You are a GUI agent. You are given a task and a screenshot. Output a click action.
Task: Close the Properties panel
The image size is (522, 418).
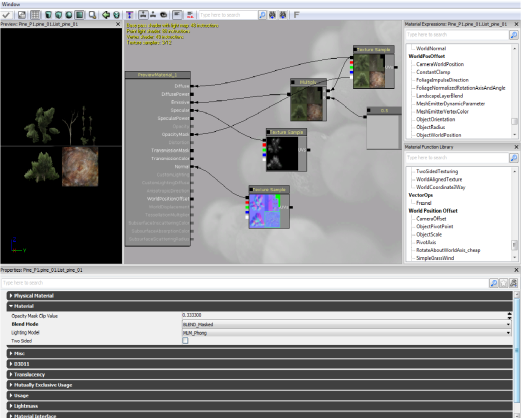point(516,270)
